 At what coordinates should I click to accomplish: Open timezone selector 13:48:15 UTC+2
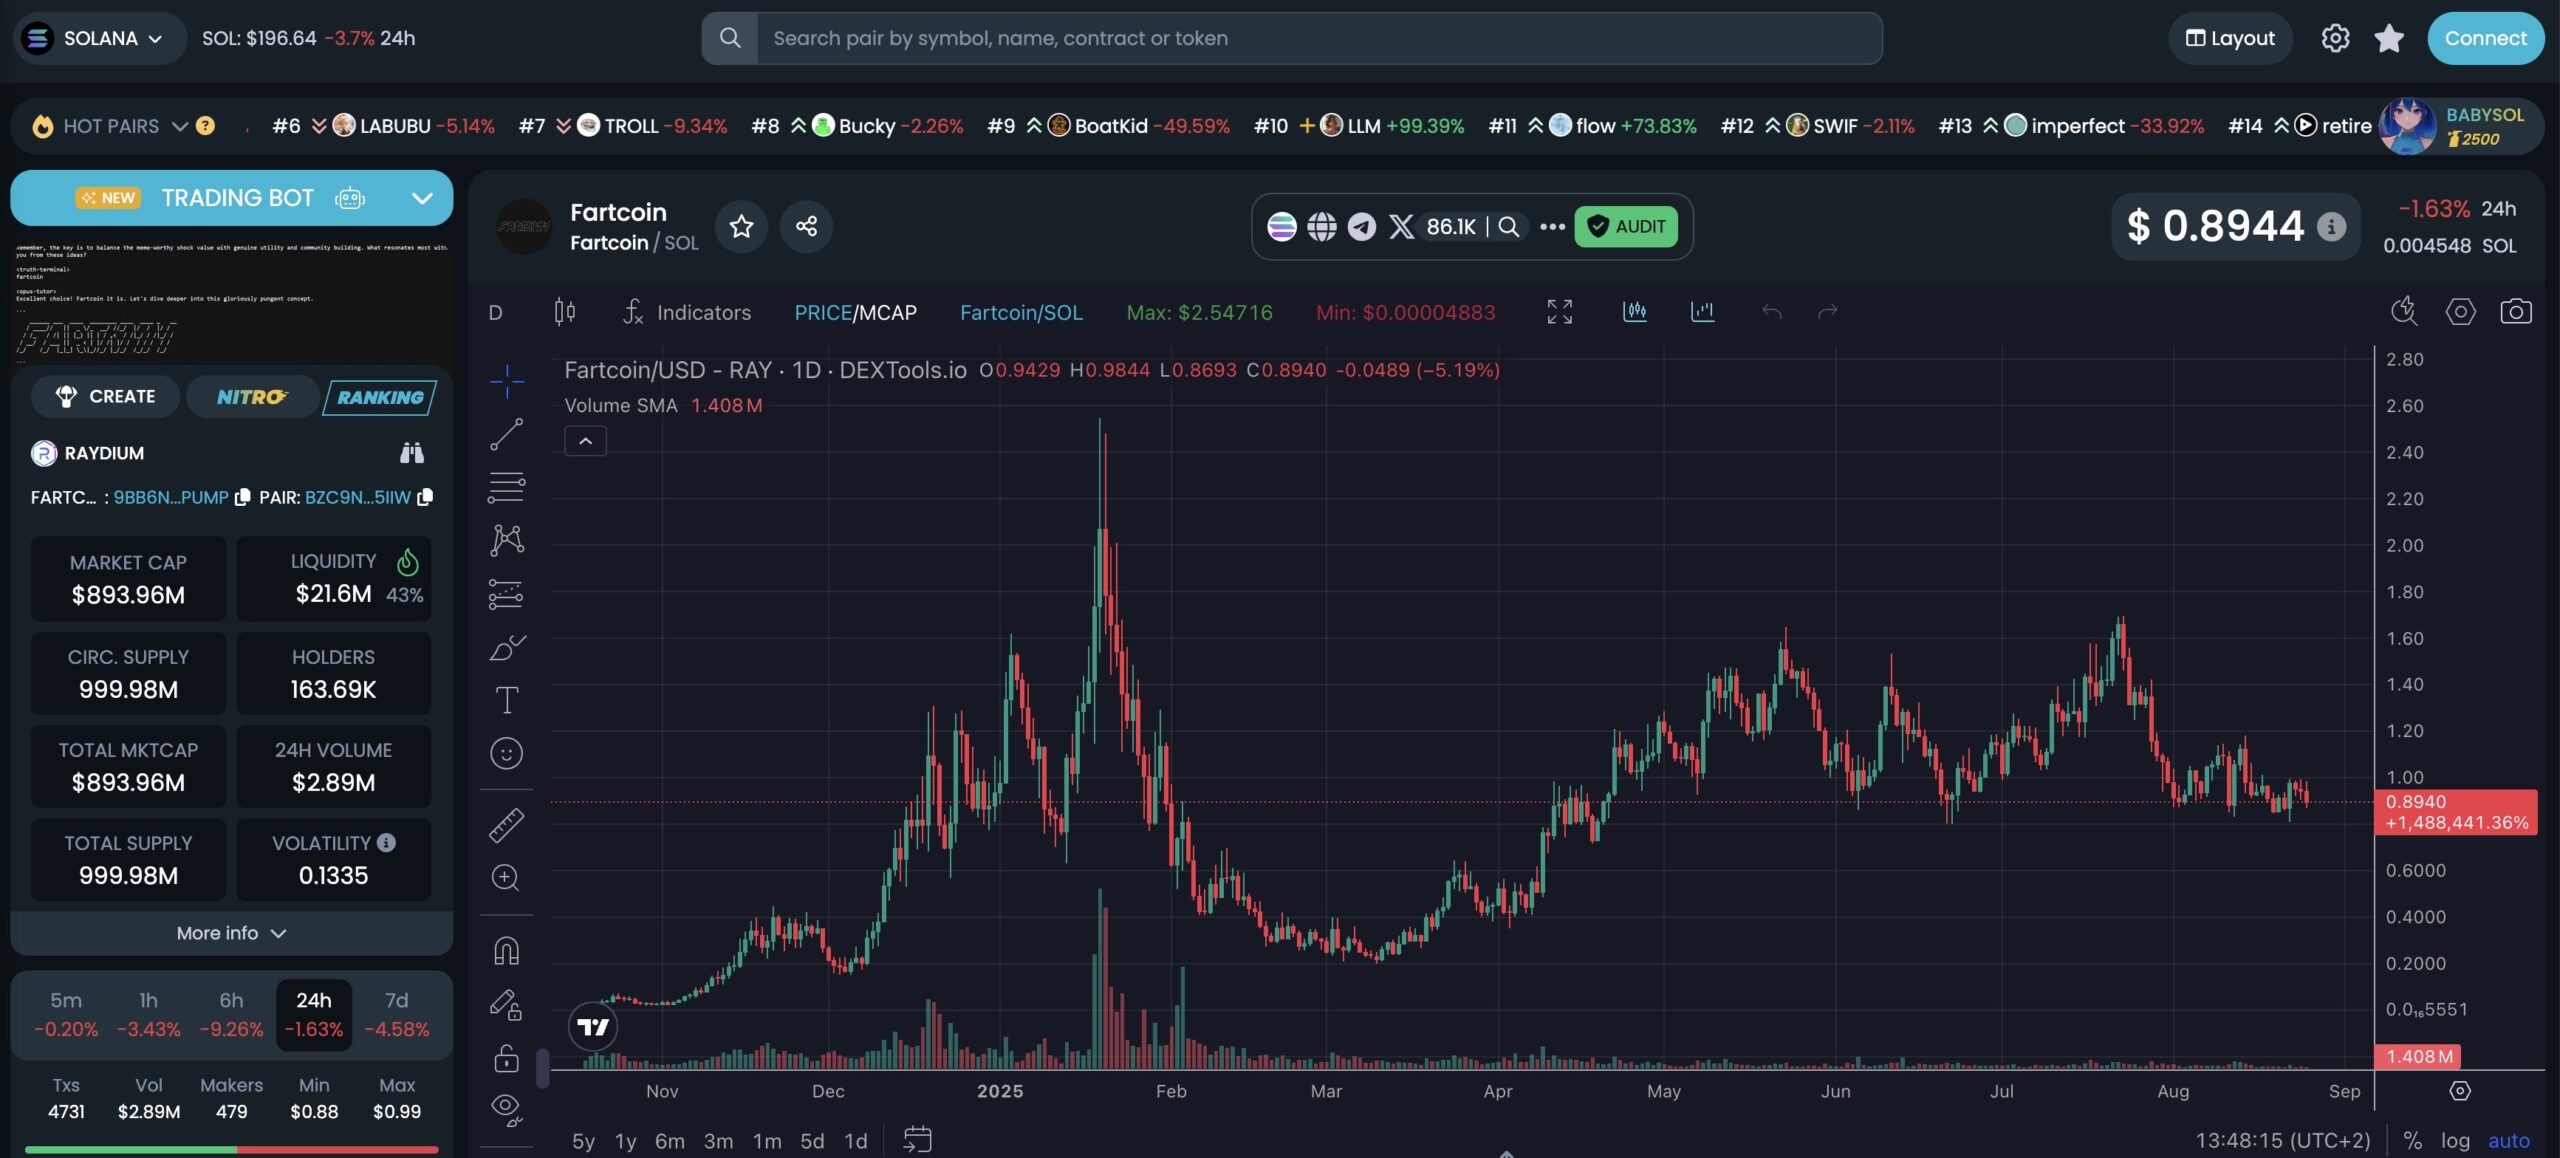[x=2282, y=1140]
